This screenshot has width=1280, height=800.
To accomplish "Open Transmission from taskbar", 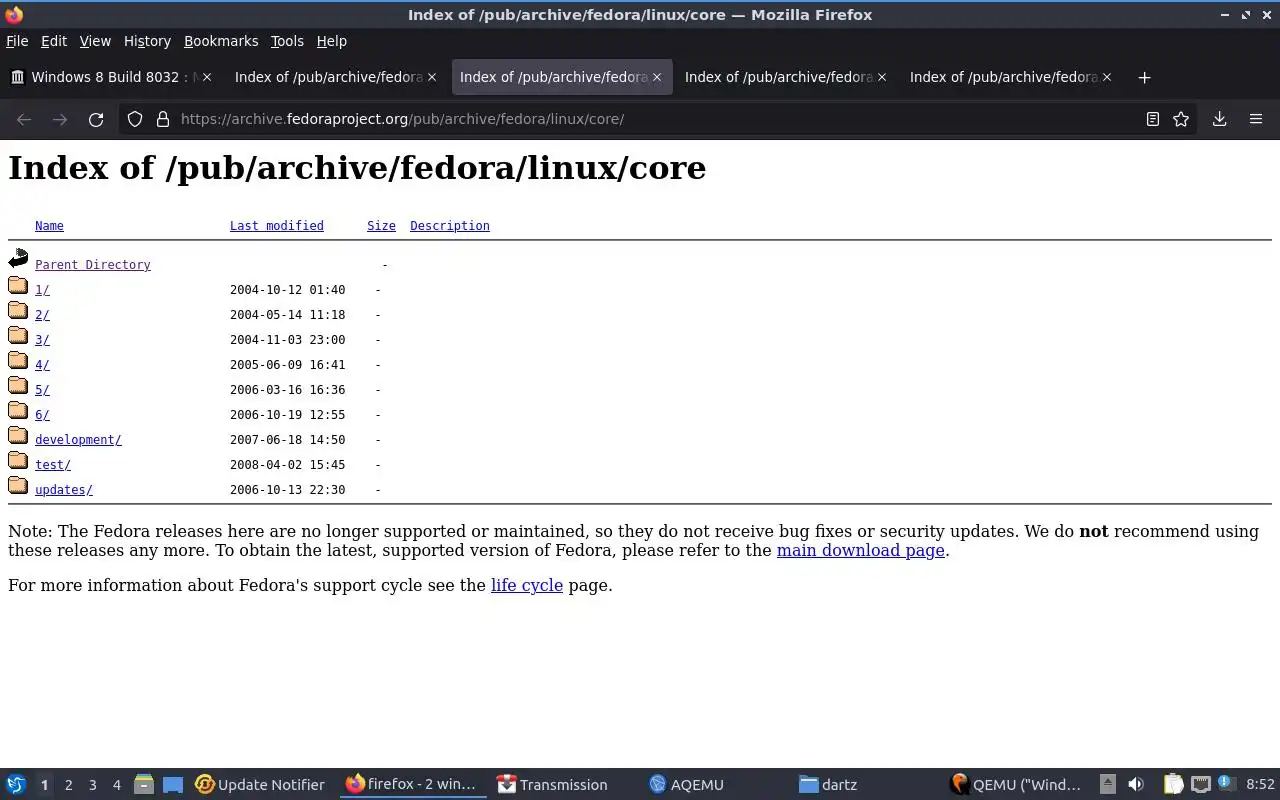I will pos(553,785).
